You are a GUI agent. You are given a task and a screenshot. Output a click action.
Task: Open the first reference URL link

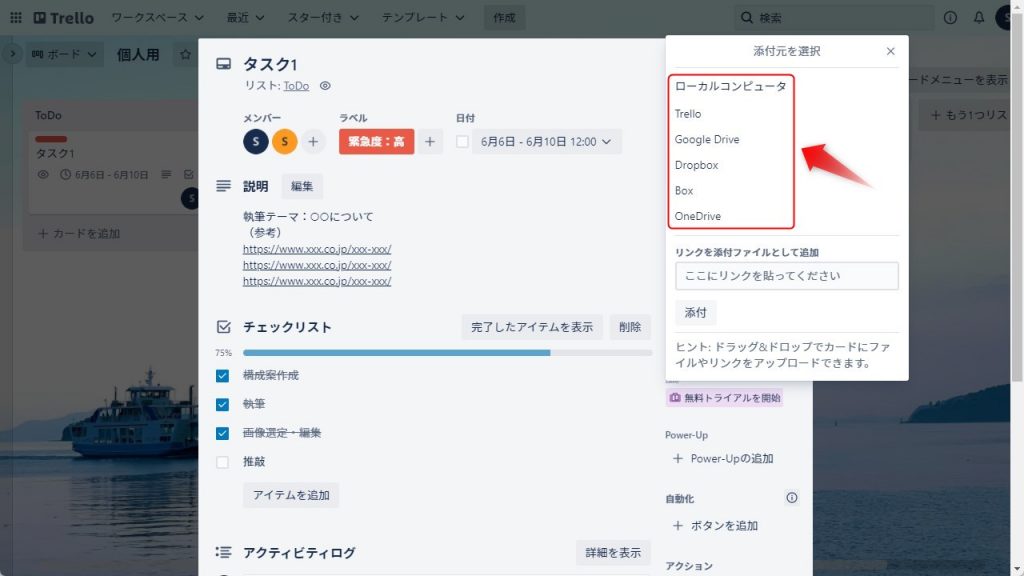(317, 249)
